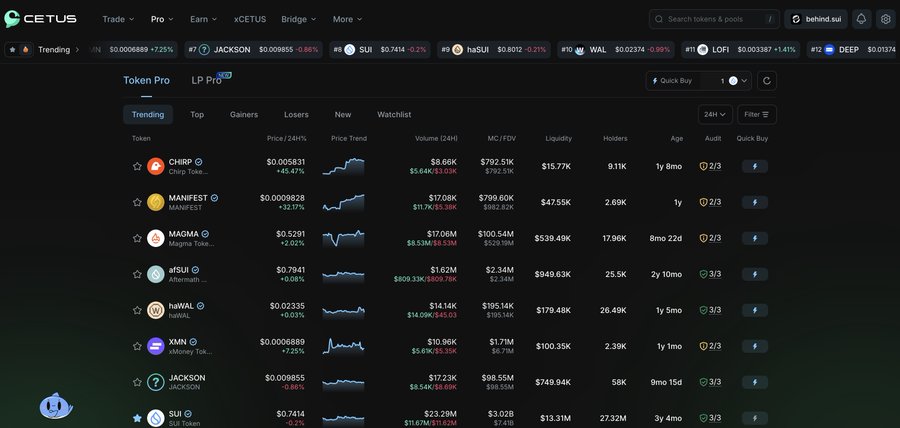Quick buy haWAL with lightning button
This screenshot has height=428, width=900.
(x=755, y=310)
